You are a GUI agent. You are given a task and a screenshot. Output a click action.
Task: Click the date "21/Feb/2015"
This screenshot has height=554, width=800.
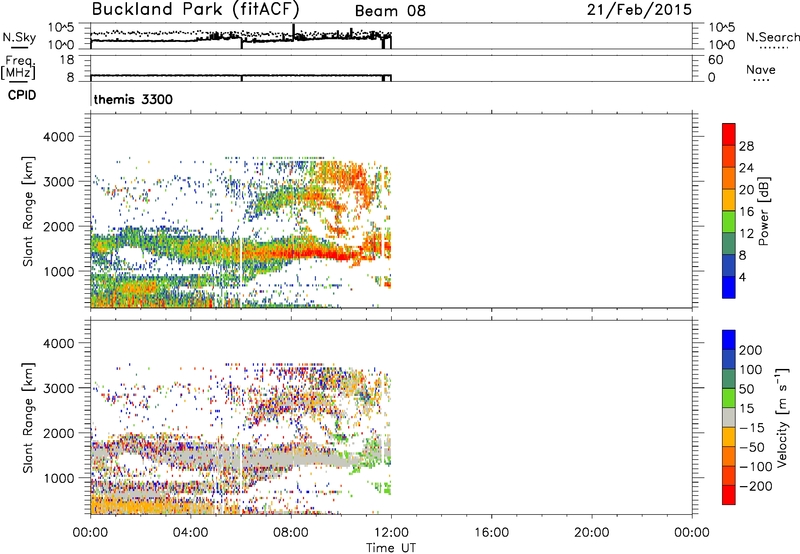[639, 10]
